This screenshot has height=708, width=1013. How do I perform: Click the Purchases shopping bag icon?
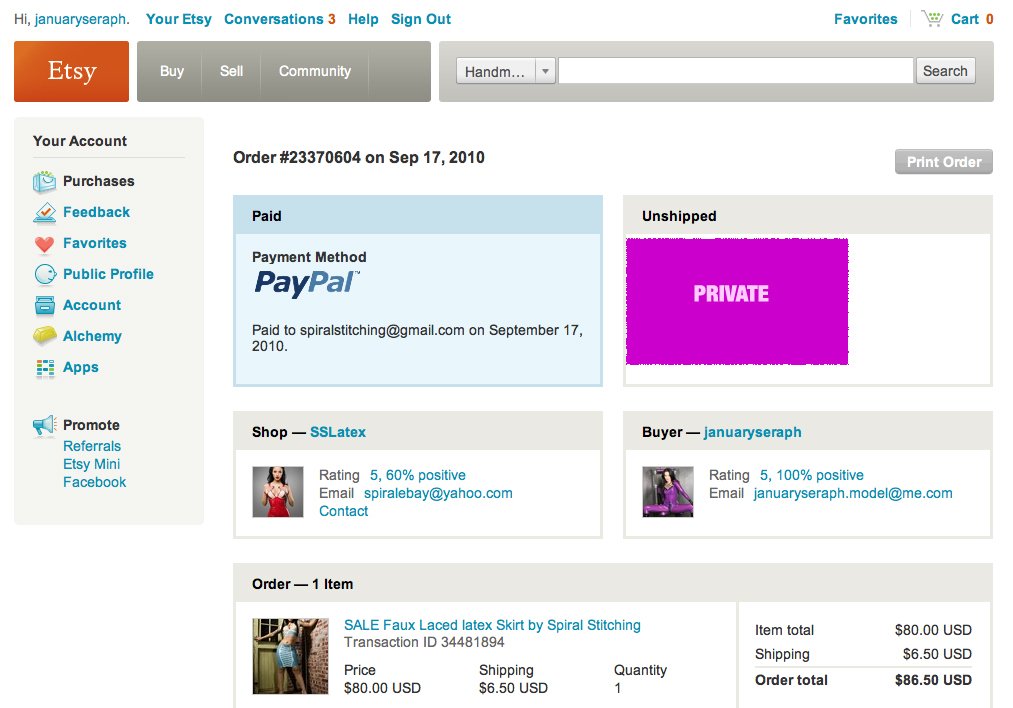coord(45,182)
